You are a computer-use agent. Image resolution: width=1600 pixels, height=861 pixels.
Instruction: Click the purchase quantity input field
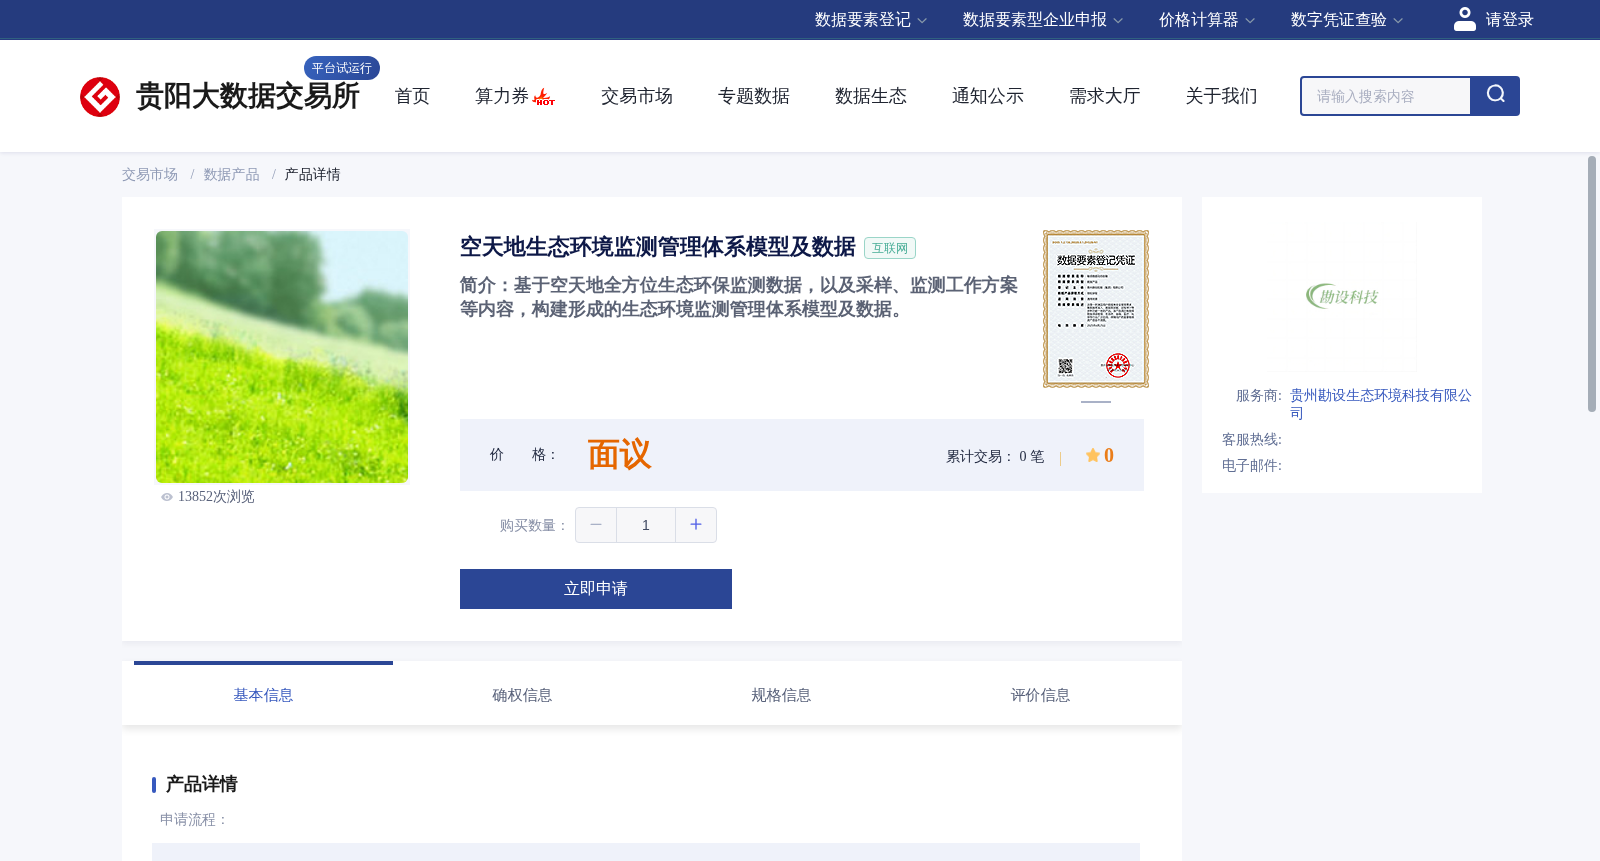coord(646,525)
